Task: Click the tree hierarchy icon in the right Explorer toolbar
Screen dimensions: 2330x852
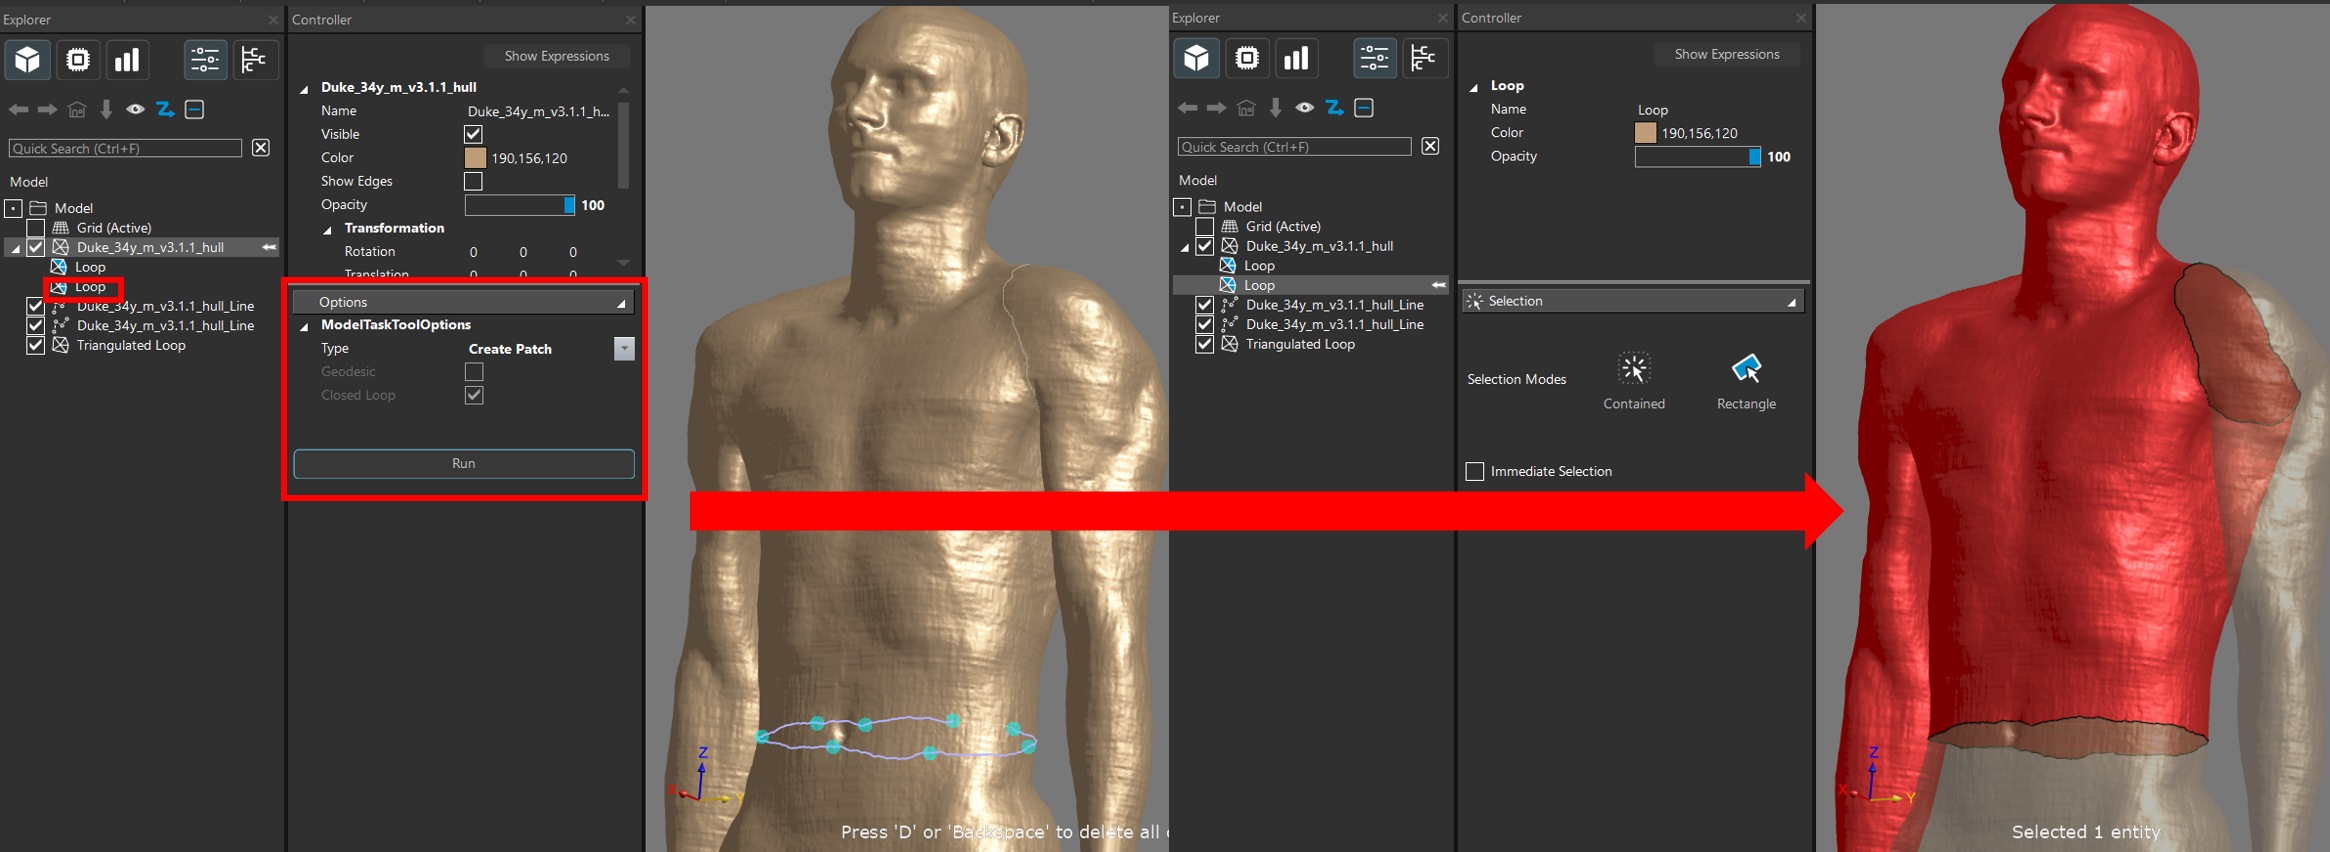Action: pyautogui.click(x=1423, y=58)
